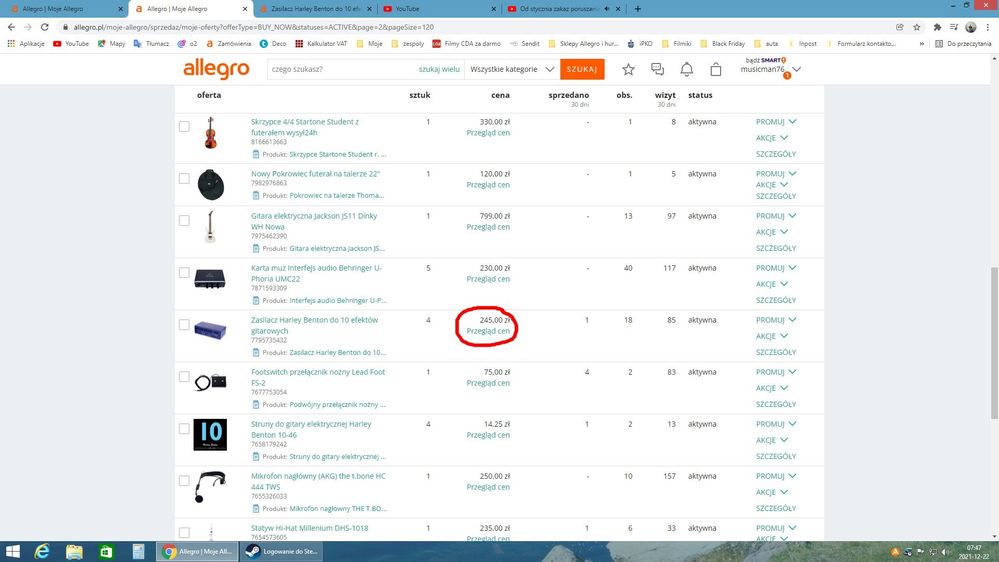This screenshot has width=999, height=562.
Task: Open the Struny do gitary elektrycznej offer title
Action: [311, 429]
